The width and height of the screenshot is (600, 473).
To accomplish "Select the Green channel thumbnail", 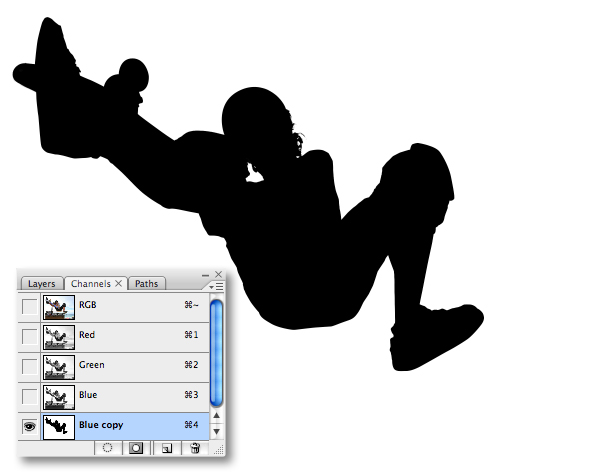I will coord(59,367).
